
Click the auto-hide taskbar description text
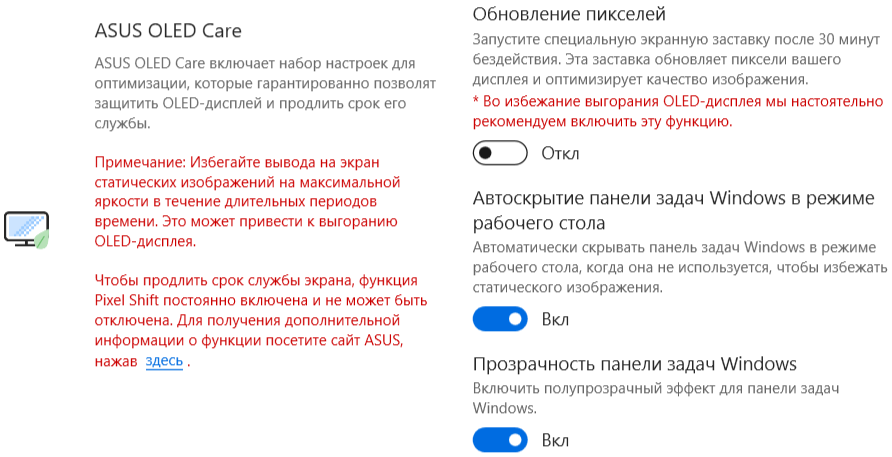tap(678, 267)
